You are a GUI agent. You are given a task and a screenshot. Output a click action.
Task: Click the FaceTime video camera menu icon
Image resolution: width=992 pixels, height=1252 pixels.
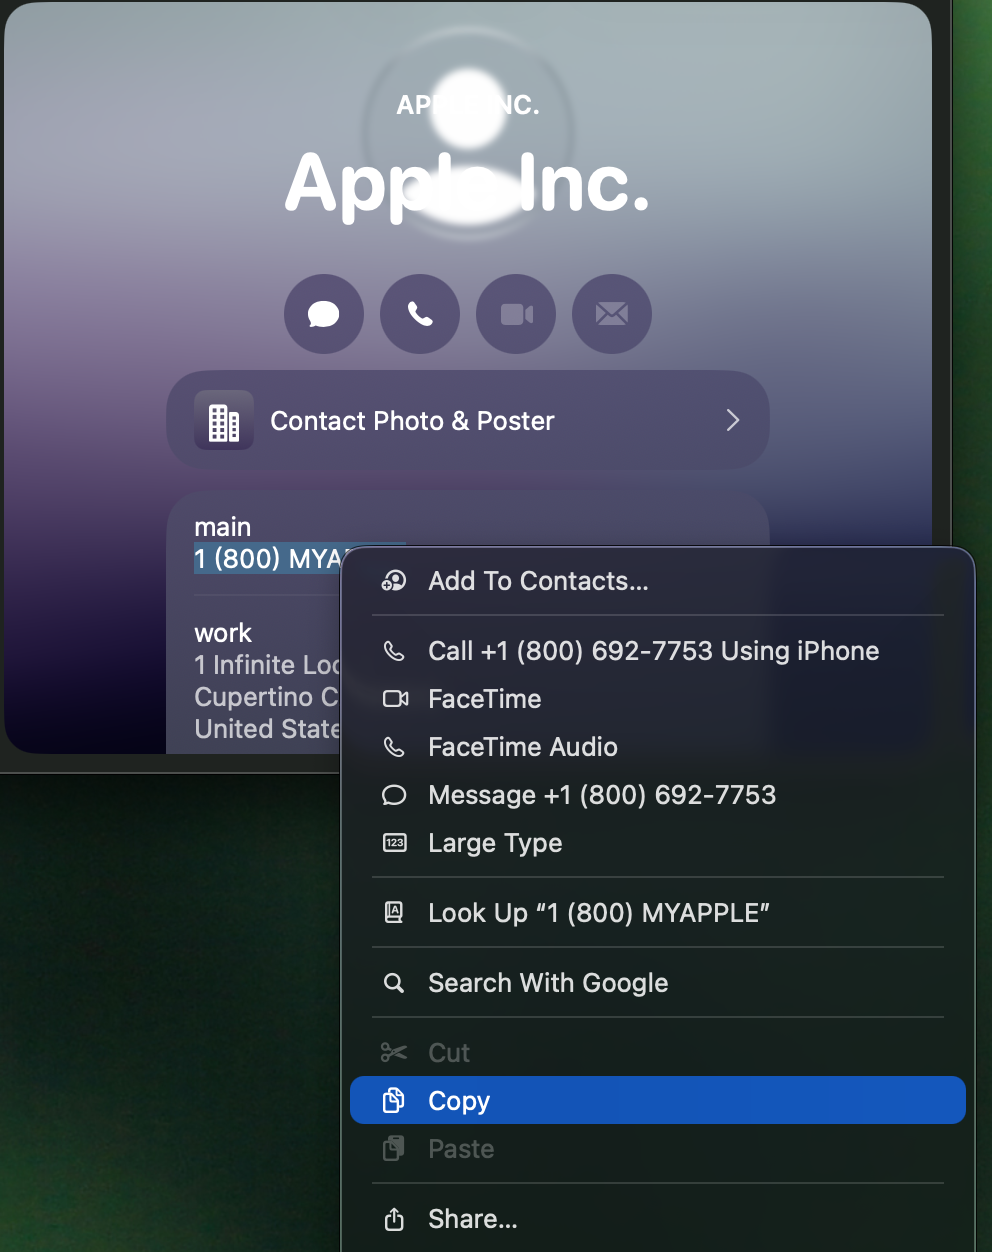(x=395, y=699)
